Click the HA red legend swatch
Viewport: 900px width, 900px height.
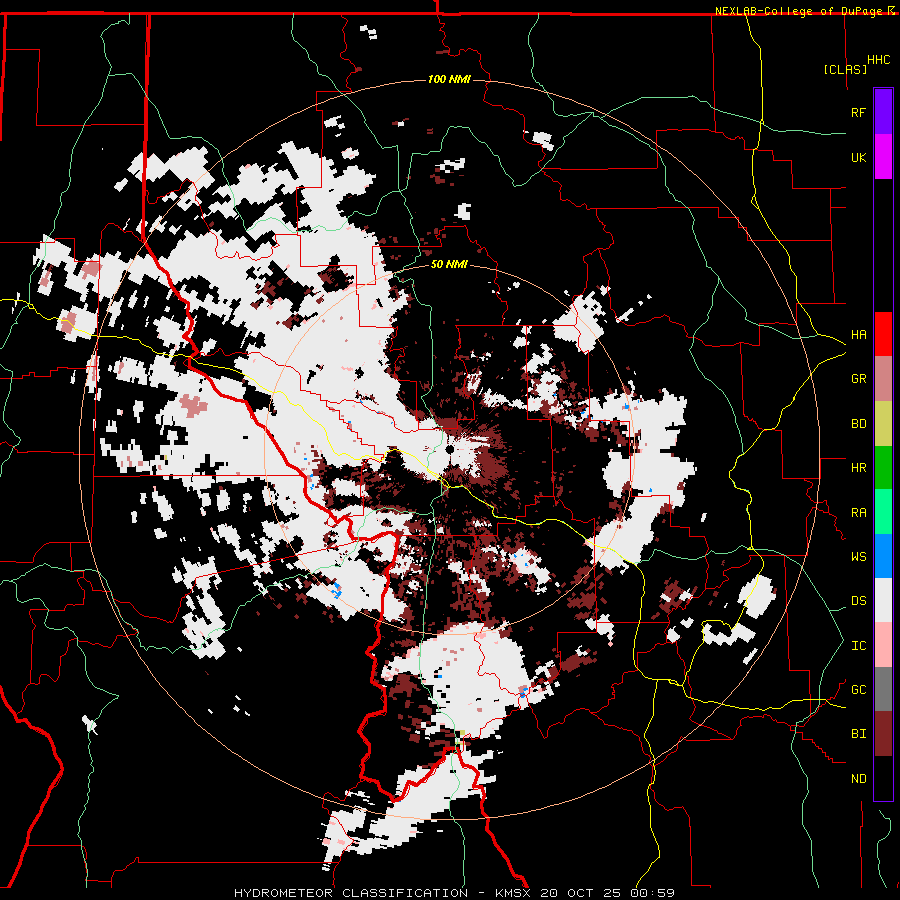point(883,334)
